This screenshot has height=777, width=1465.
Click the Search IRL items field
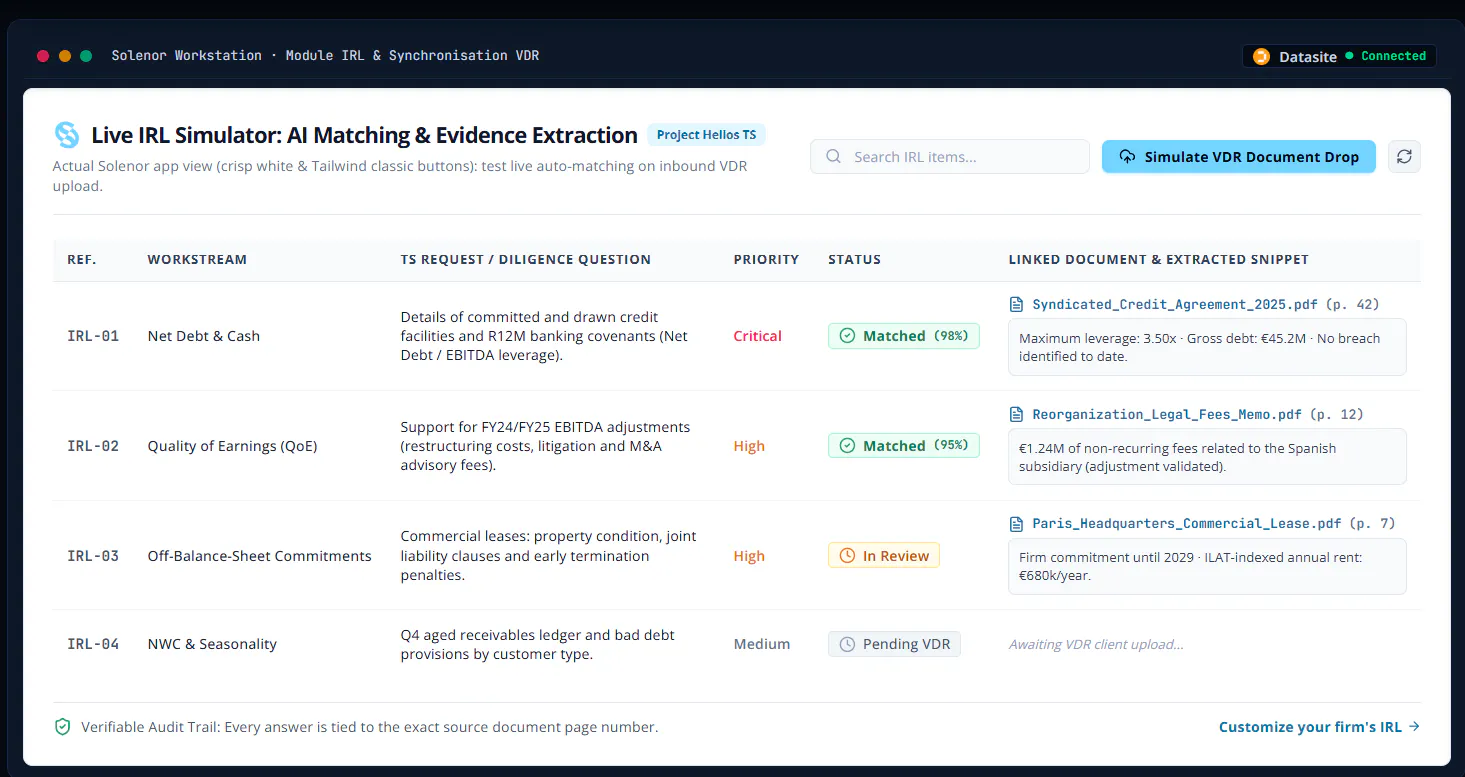pos(950,157)
